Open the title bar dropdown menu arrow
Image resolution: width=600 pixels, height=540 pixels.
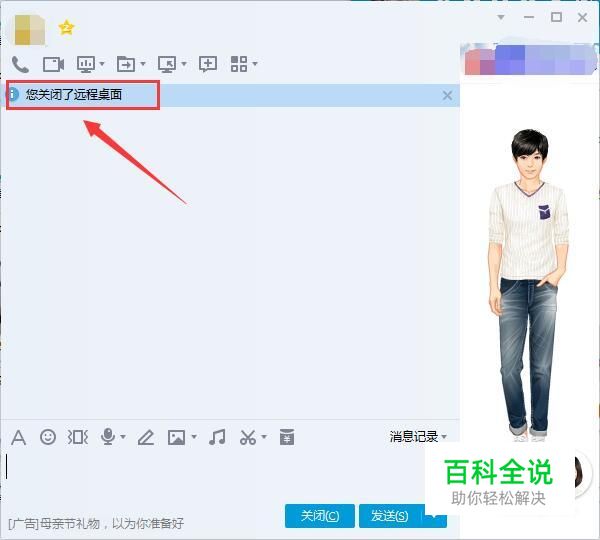[x=501, y=18]
